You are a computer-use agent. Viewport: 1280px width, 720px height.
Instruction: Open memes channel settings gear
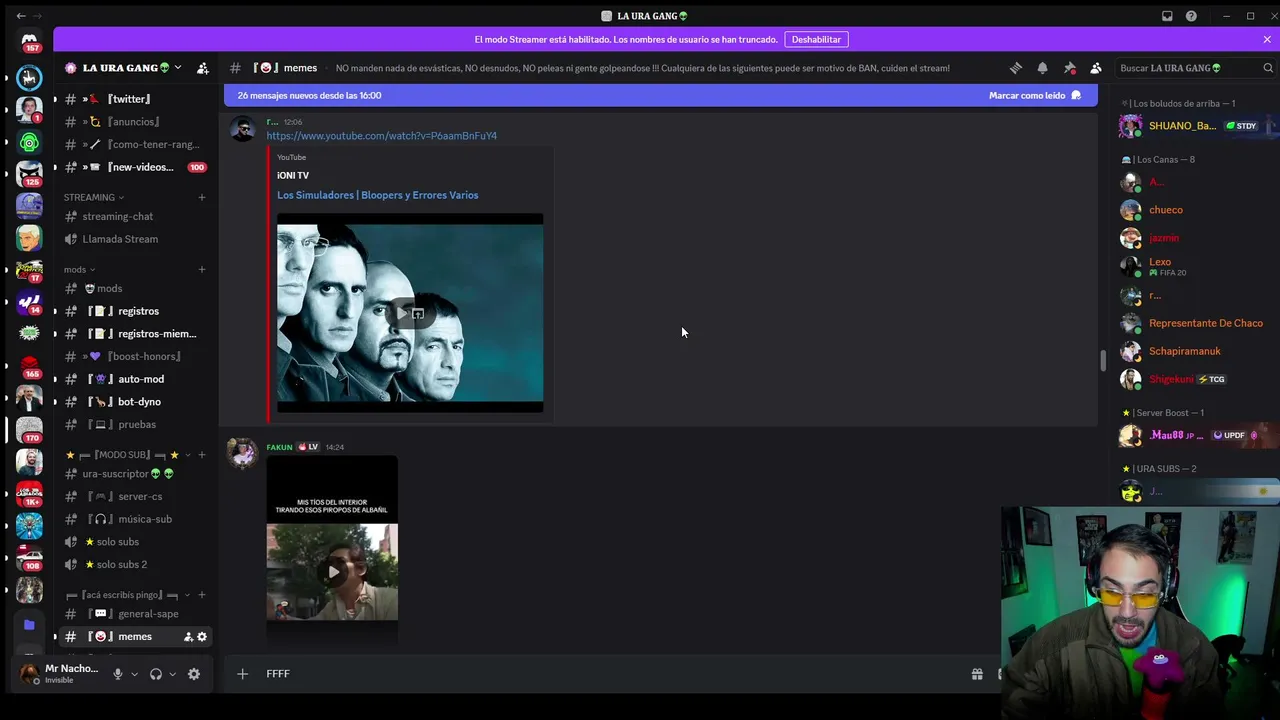point(202,637)
